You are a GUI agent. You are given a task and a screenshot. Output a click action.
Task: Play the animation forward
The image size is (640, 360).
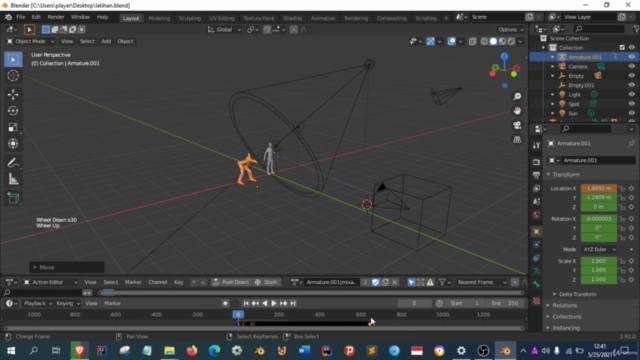click(x=274, y=303)
